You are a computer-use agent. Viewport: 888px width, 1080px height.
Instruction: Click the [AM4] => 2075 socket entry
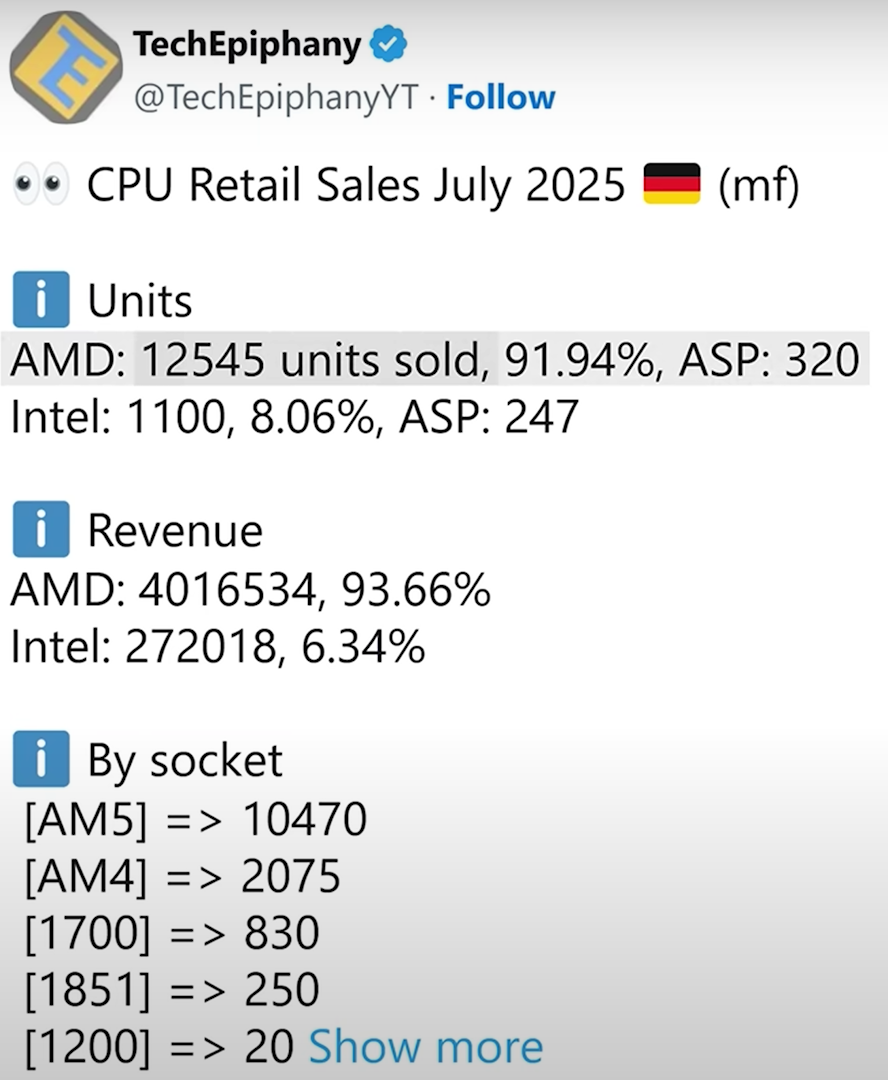[x=183, y=877]
